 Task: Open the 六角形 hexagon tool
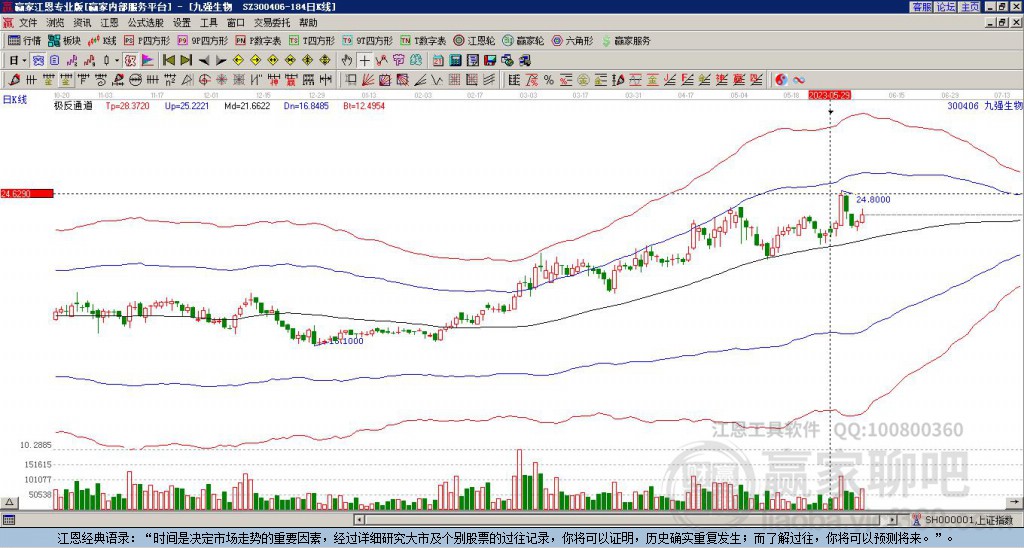(x=573, y=40)
